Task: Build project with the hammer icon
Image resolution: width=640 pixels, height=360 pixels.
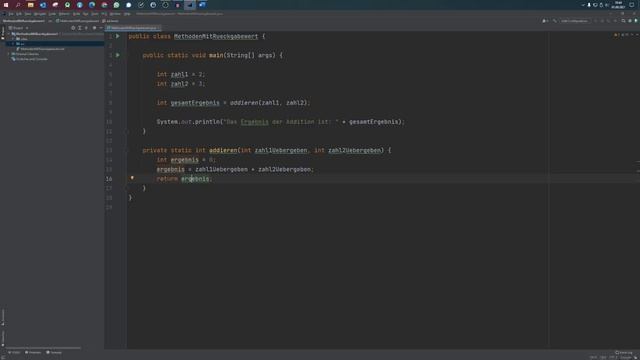Action: point(554,21)
